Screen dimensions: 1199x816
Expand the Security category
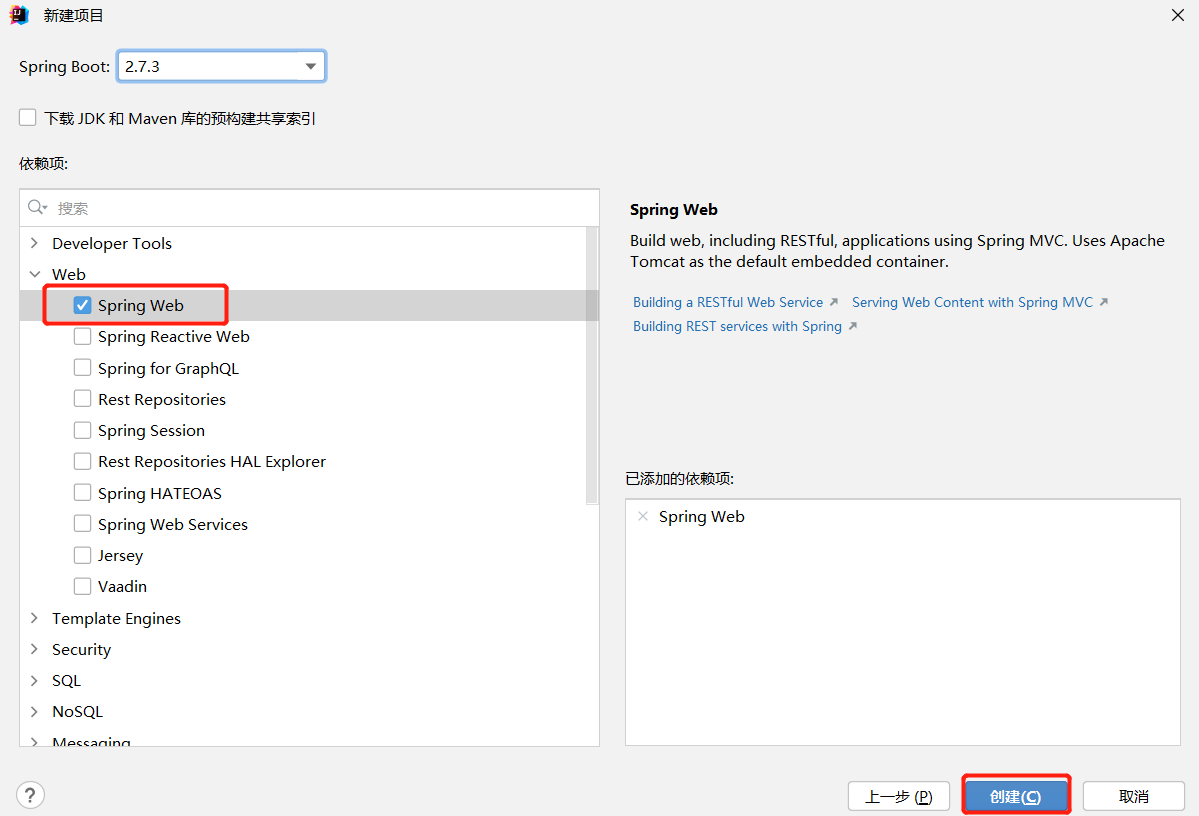pyautogui.click(x=35, y=650)
